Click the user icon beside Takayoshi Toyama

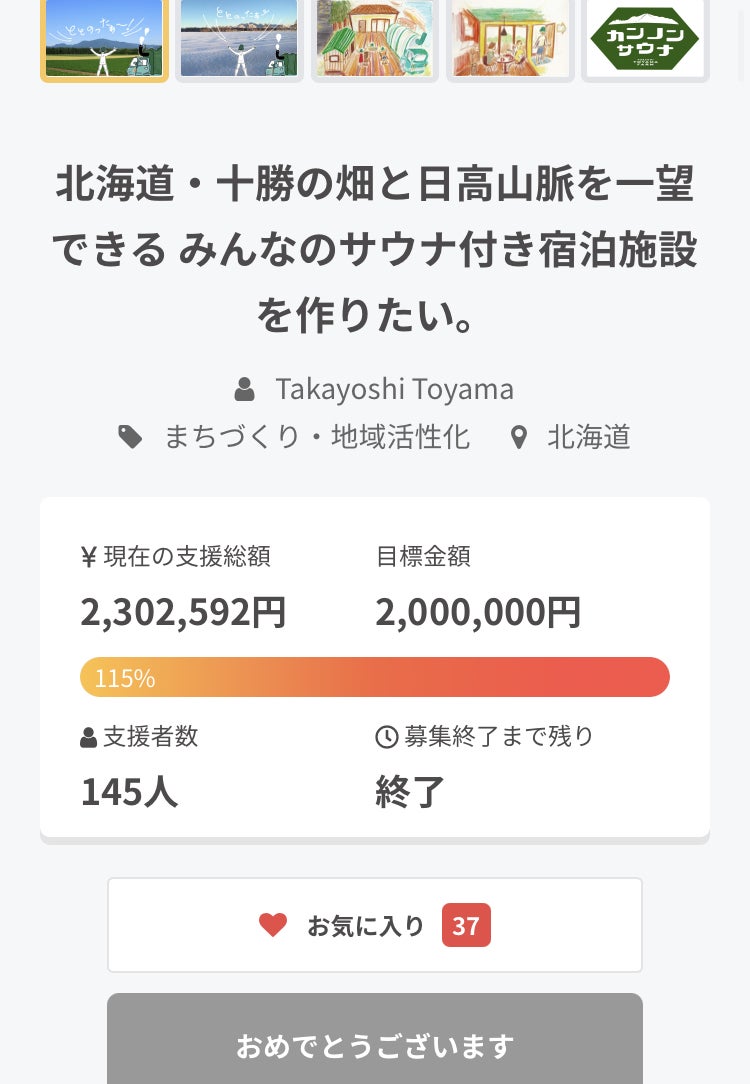244,388
